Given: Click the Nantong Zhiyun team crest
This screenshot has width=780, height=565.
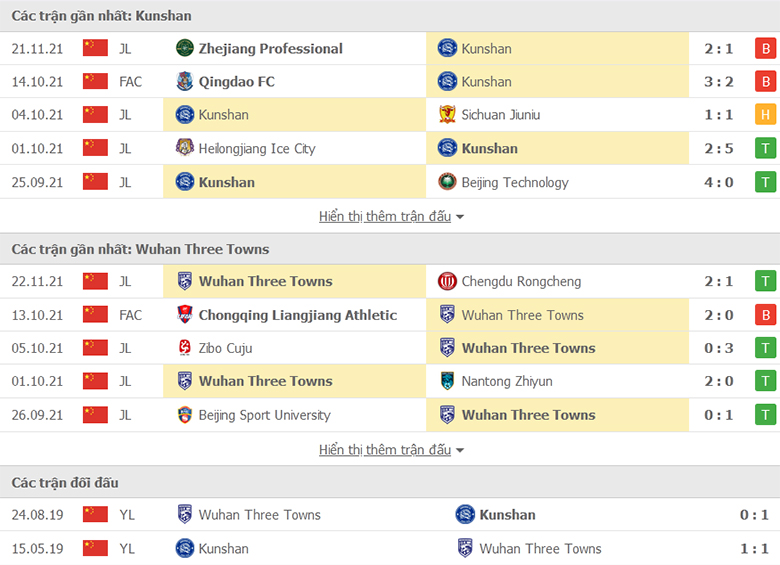Looking at the screenshot, I should [x=447, y=381].
